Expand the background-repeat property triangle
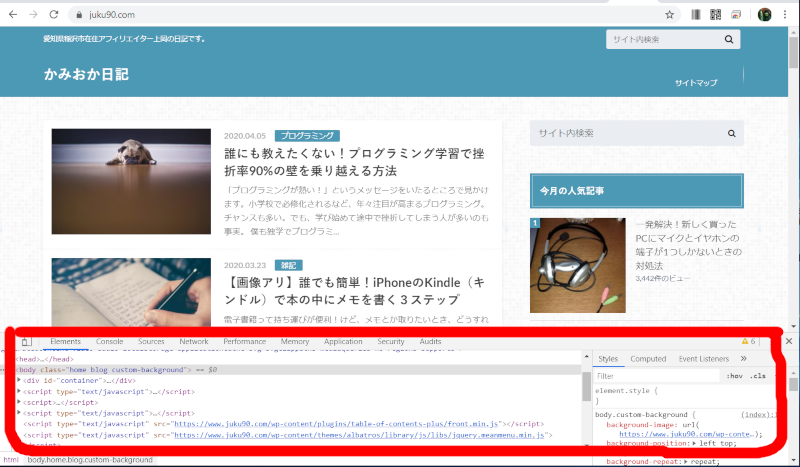Image resolution: width=800 pixels, height=467 pixels. 686,461
